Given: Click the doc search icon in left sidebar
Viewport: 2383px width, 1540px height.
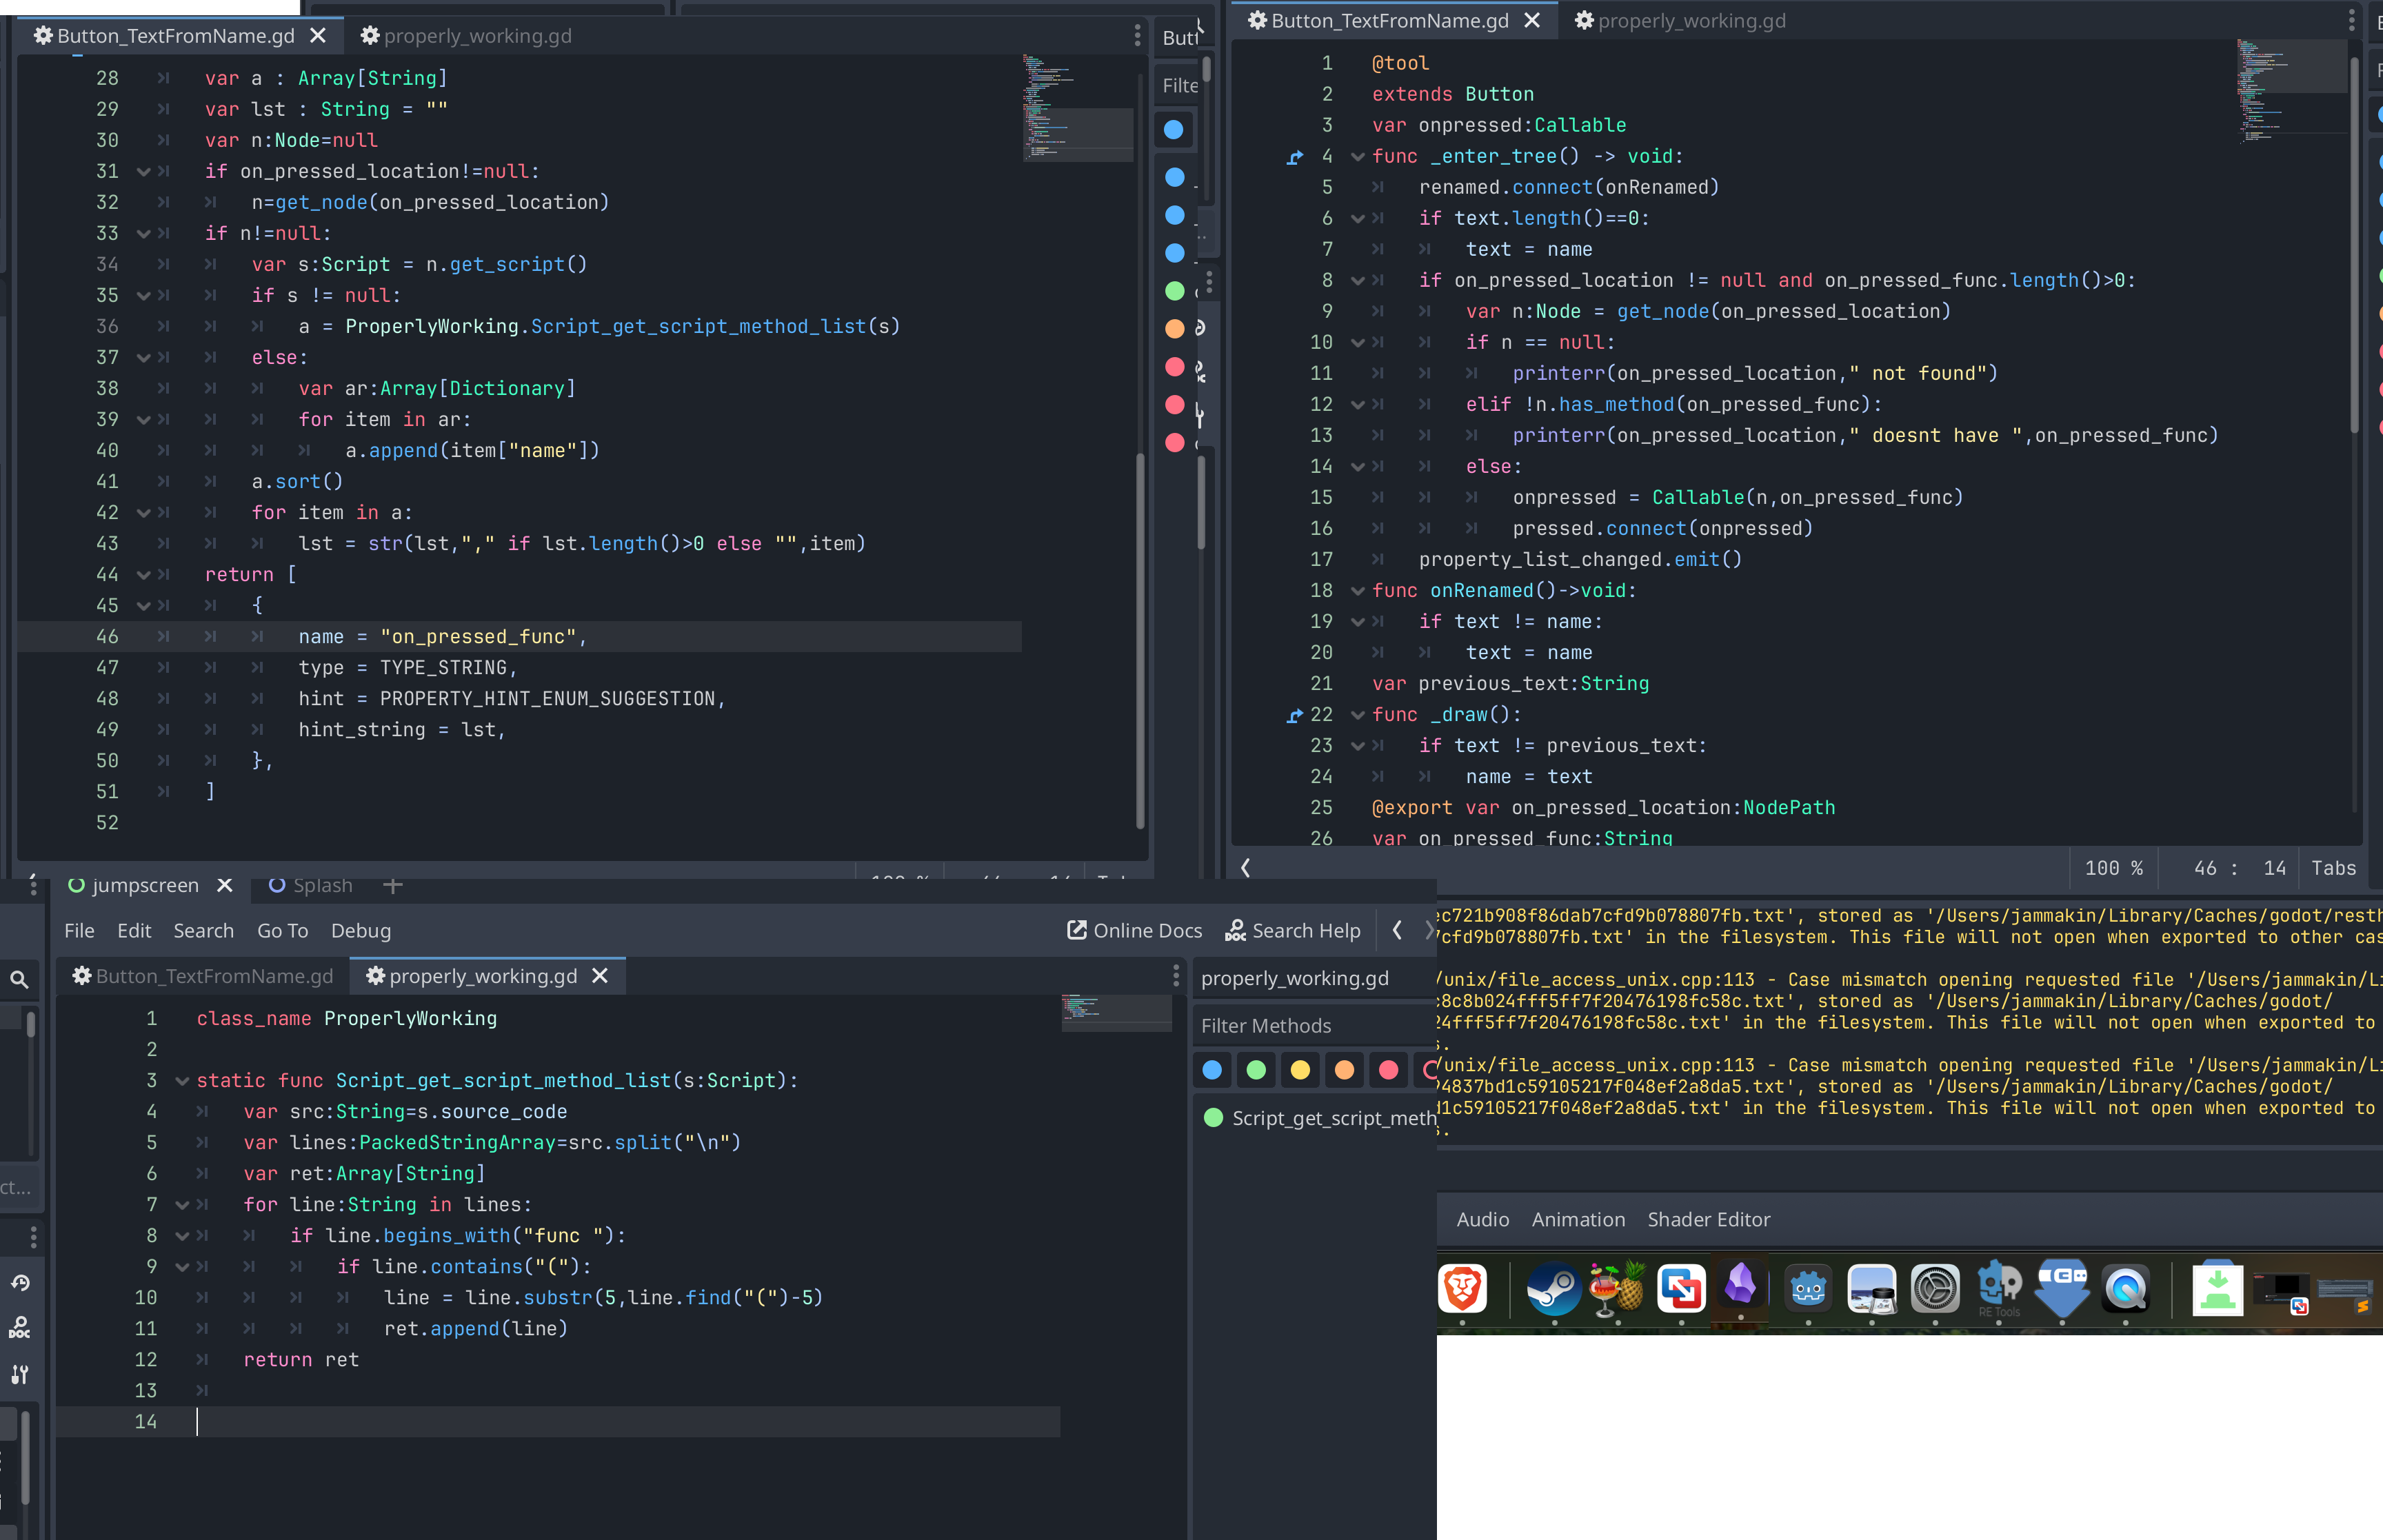Looking at the screenshot, I should coord(20,1328).
